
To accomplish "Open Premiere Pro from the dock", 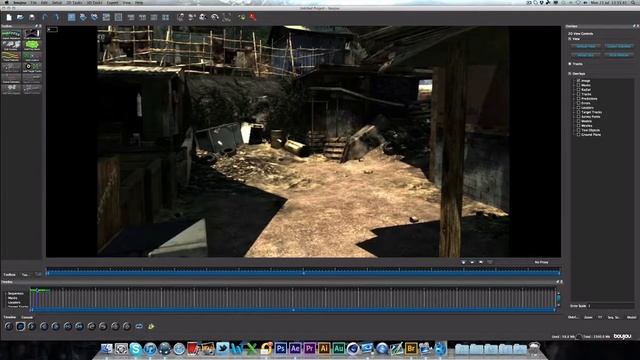I will tap(309, 348).
